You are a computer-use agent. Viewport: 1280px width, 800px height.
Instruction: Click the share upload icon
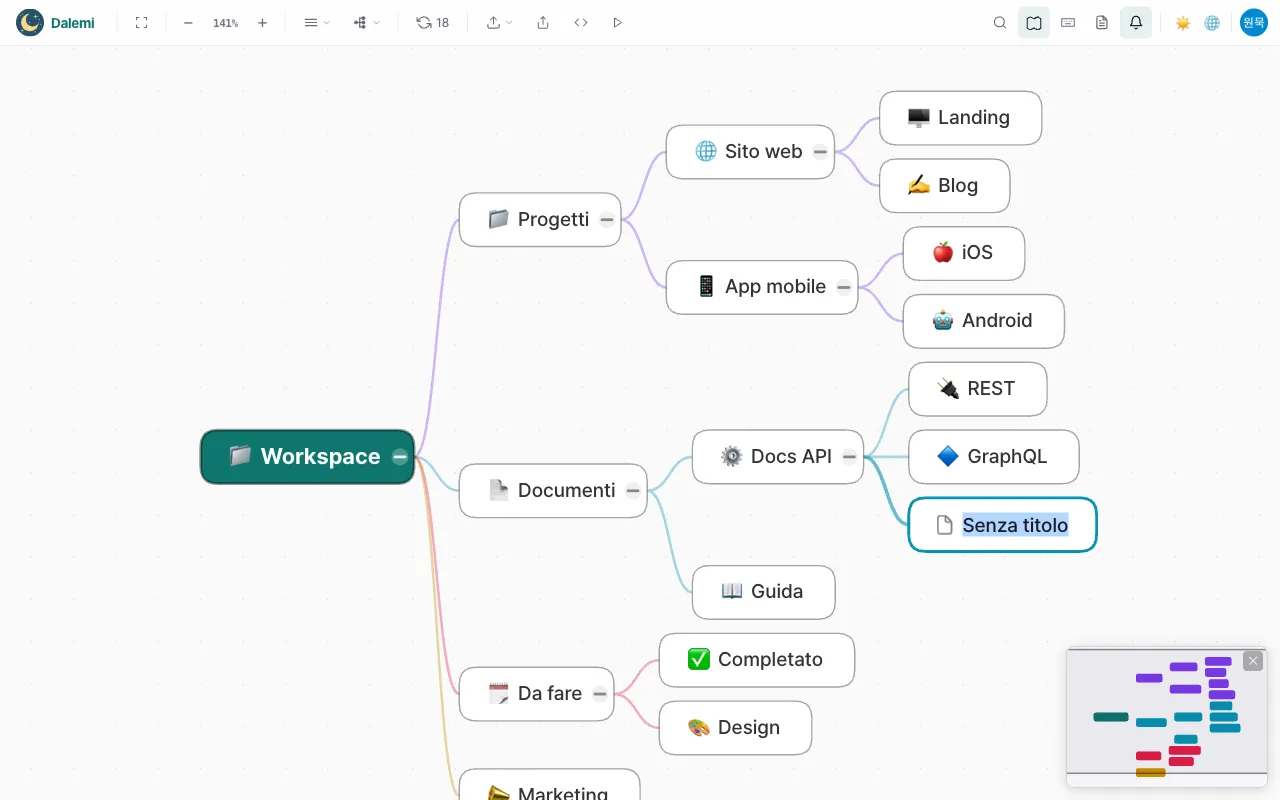(543, 22)
